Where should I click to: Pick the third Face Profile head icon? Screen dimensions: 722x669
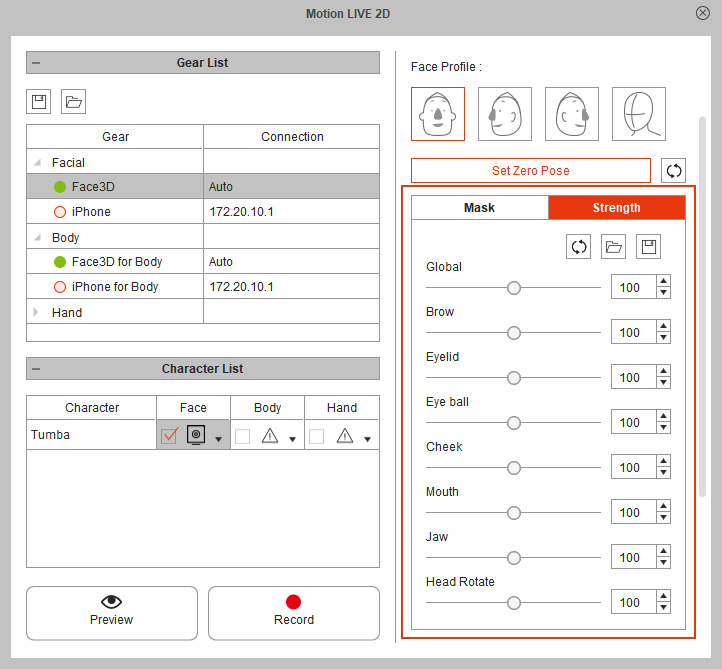[572, 114]
